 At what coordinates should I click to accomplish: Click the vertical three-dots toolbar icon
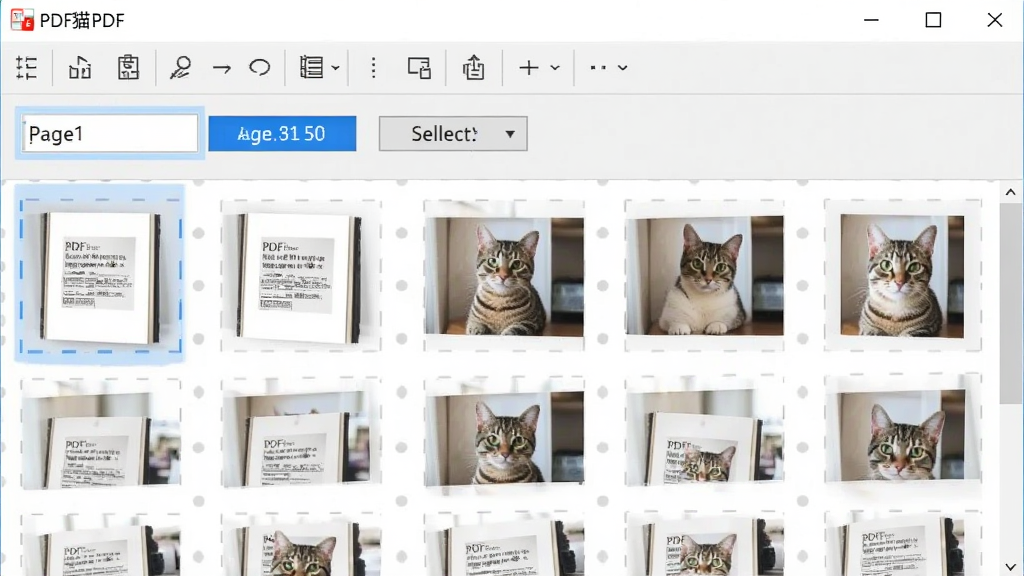tap(374, 67)
